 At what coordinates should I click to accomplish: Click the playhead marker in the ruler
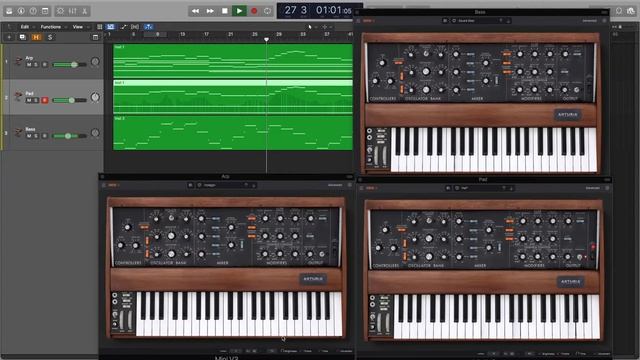pyautogui.click(x=267, y=40)
